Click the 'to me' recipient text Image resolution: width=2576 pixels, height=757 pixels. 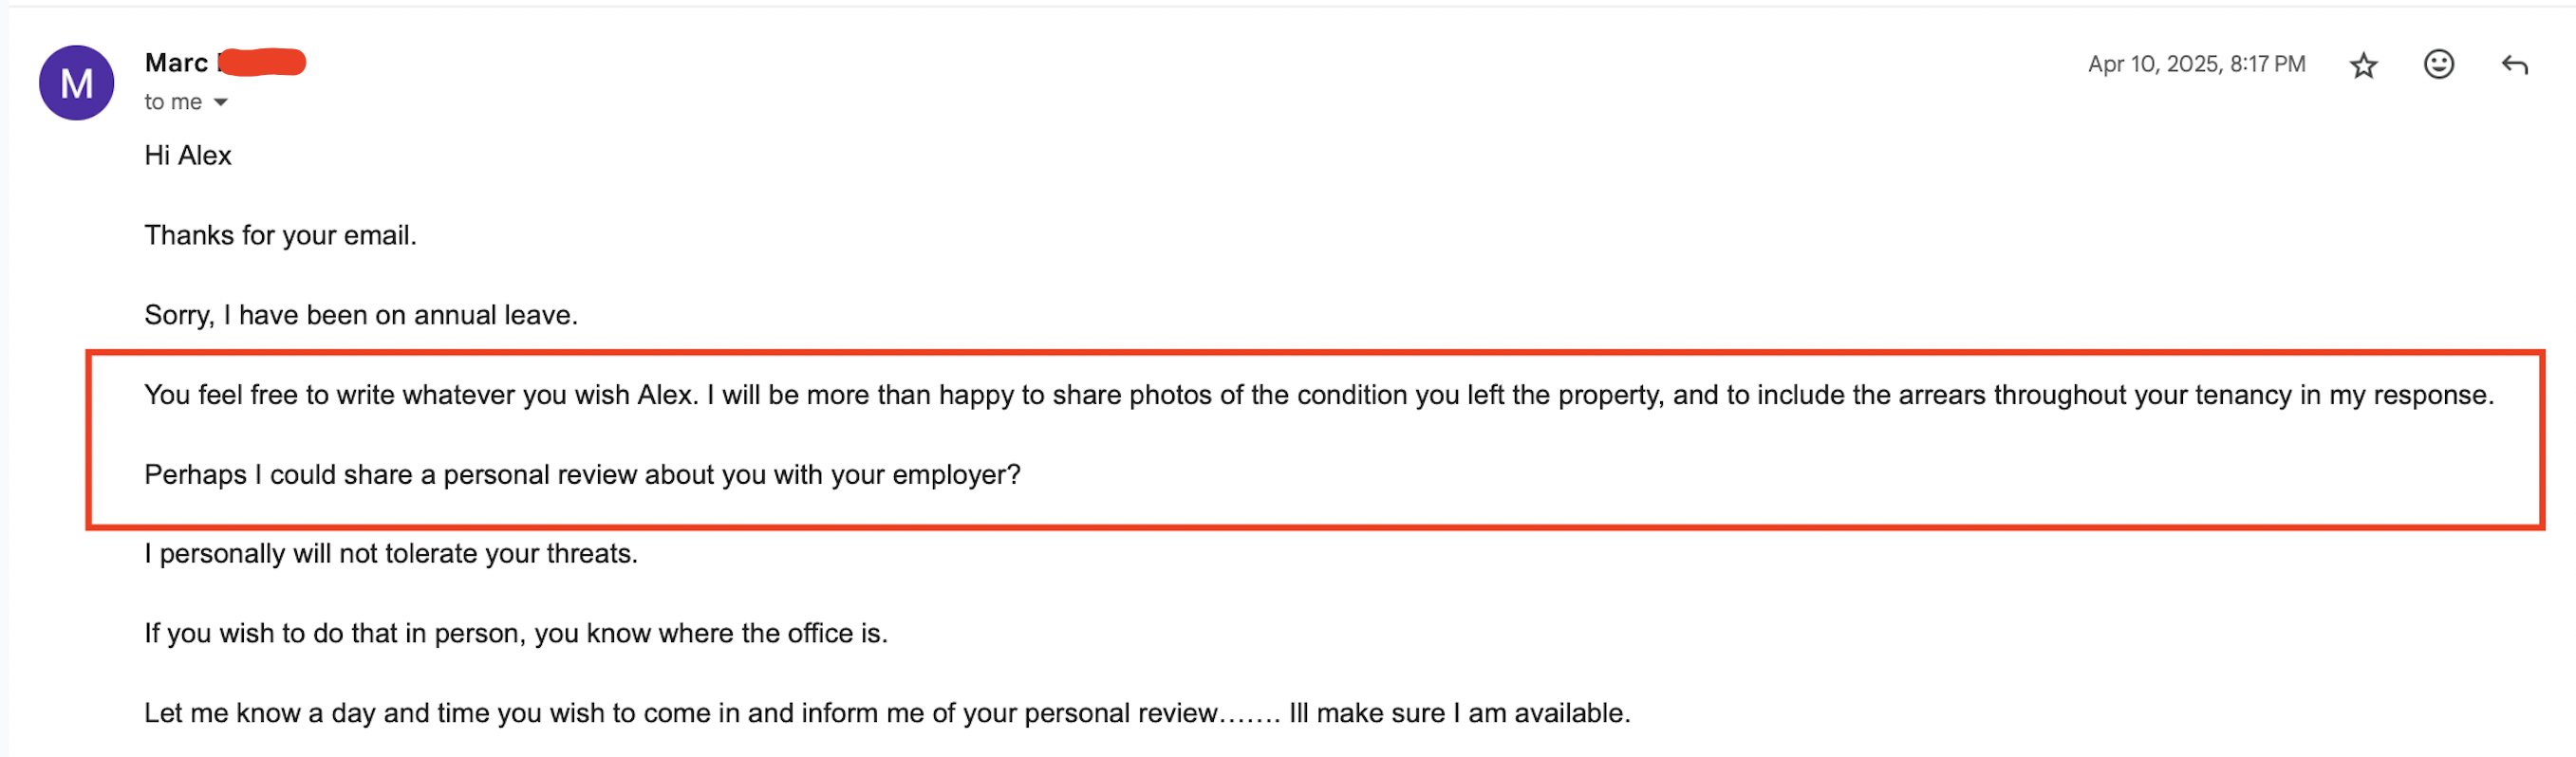(173, 102)
